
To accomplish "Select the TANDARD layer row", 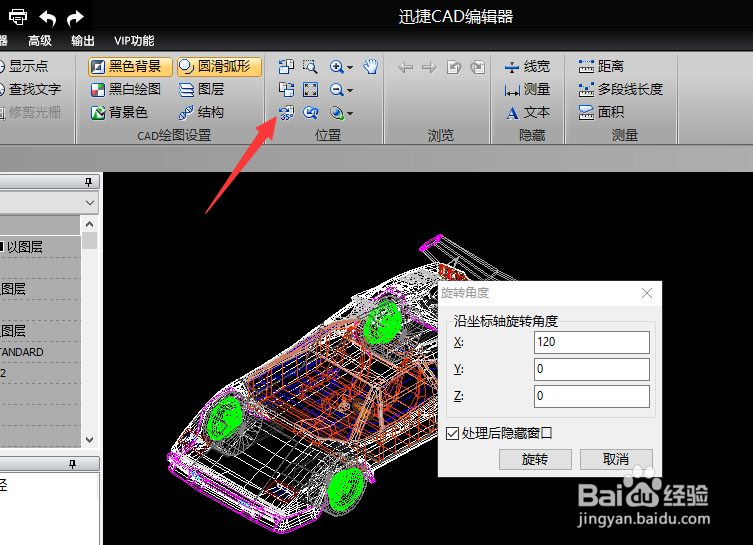I will 40,352.
